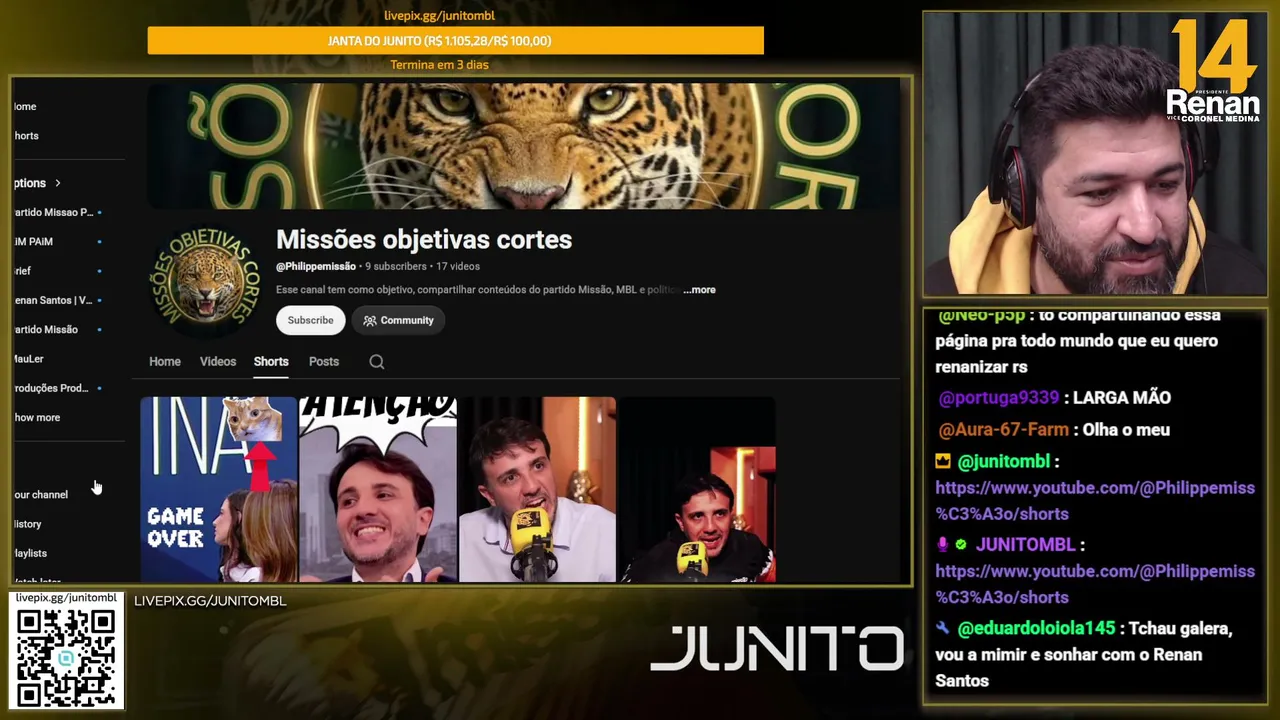
Task: Click the 'Termina em 3 dias' text
Action: pyautogui.click(x=439, y=65)
